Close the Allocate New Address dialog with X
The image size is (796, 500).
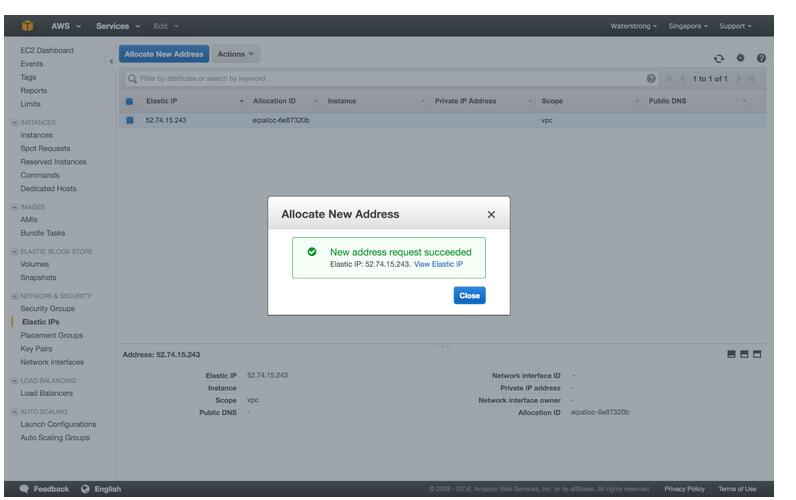pyautogui.click(x=491, y=215)
